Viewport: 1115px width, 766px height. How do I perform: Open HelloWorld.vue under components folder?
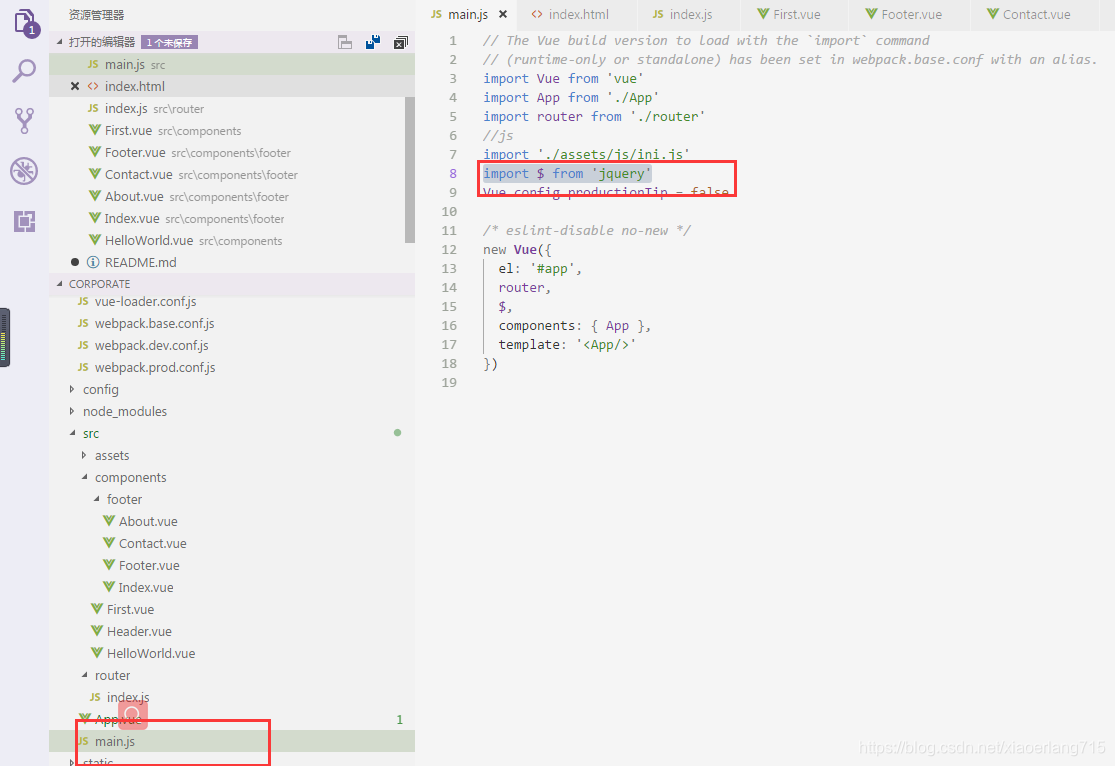[x=232, y=654]
